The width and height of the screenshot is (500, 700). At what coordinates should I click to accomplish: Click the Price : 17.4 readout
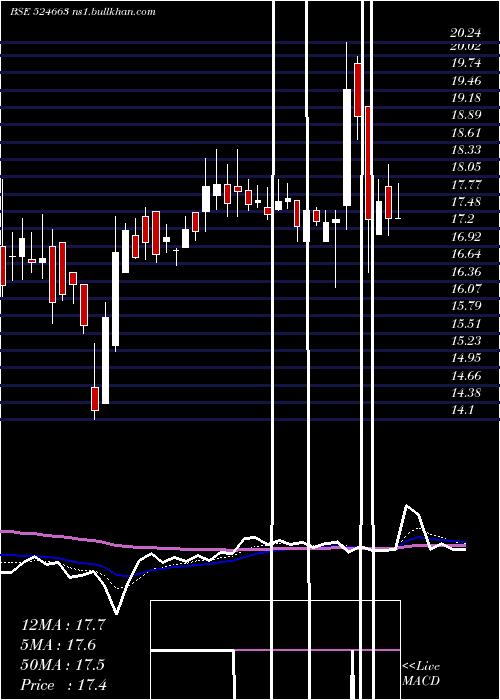[63, 685]
